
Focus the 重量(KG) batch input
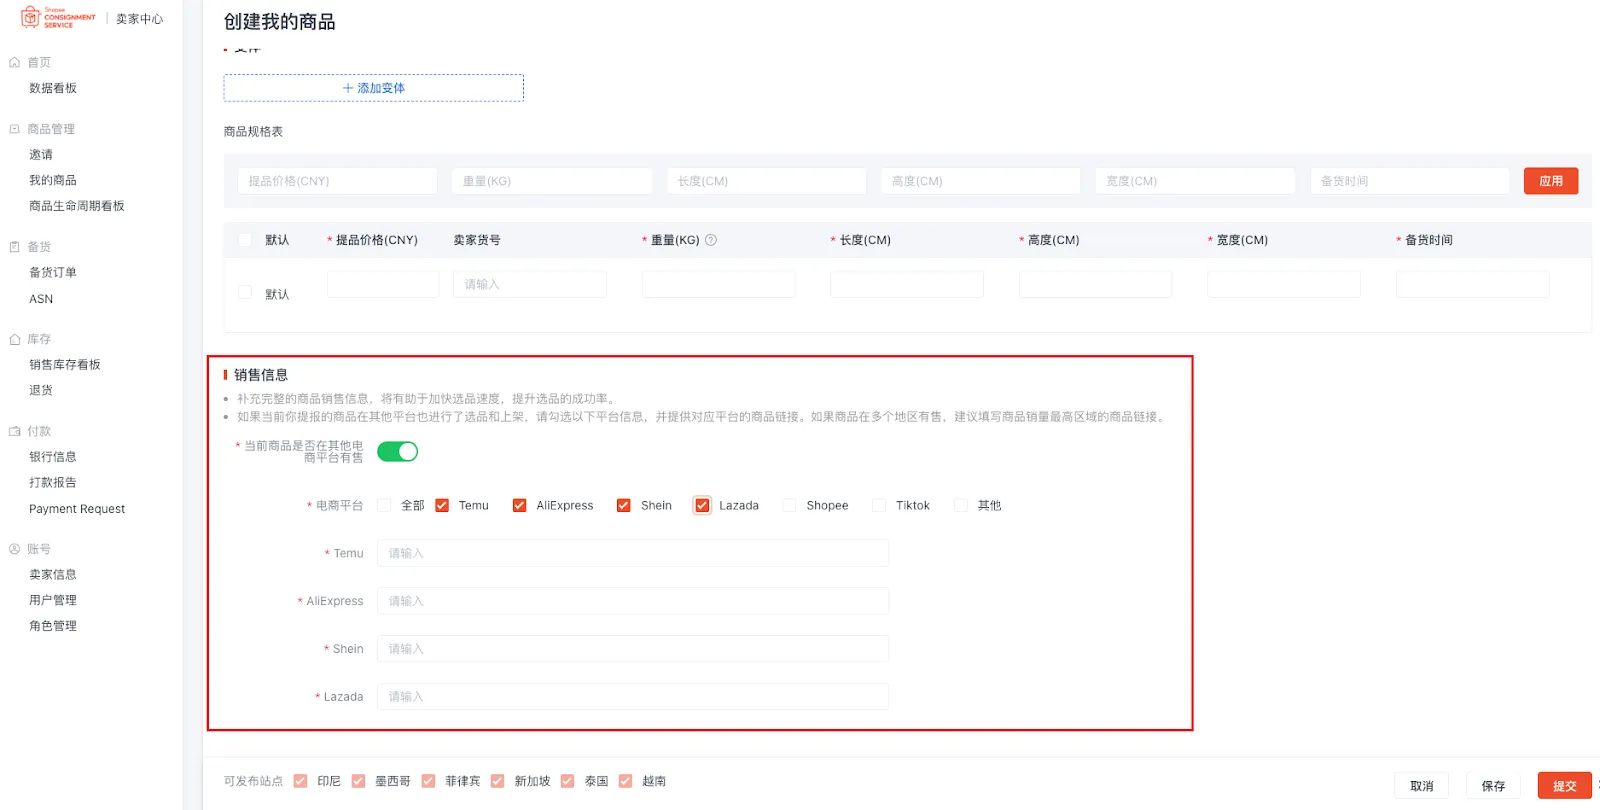(552, 181)
